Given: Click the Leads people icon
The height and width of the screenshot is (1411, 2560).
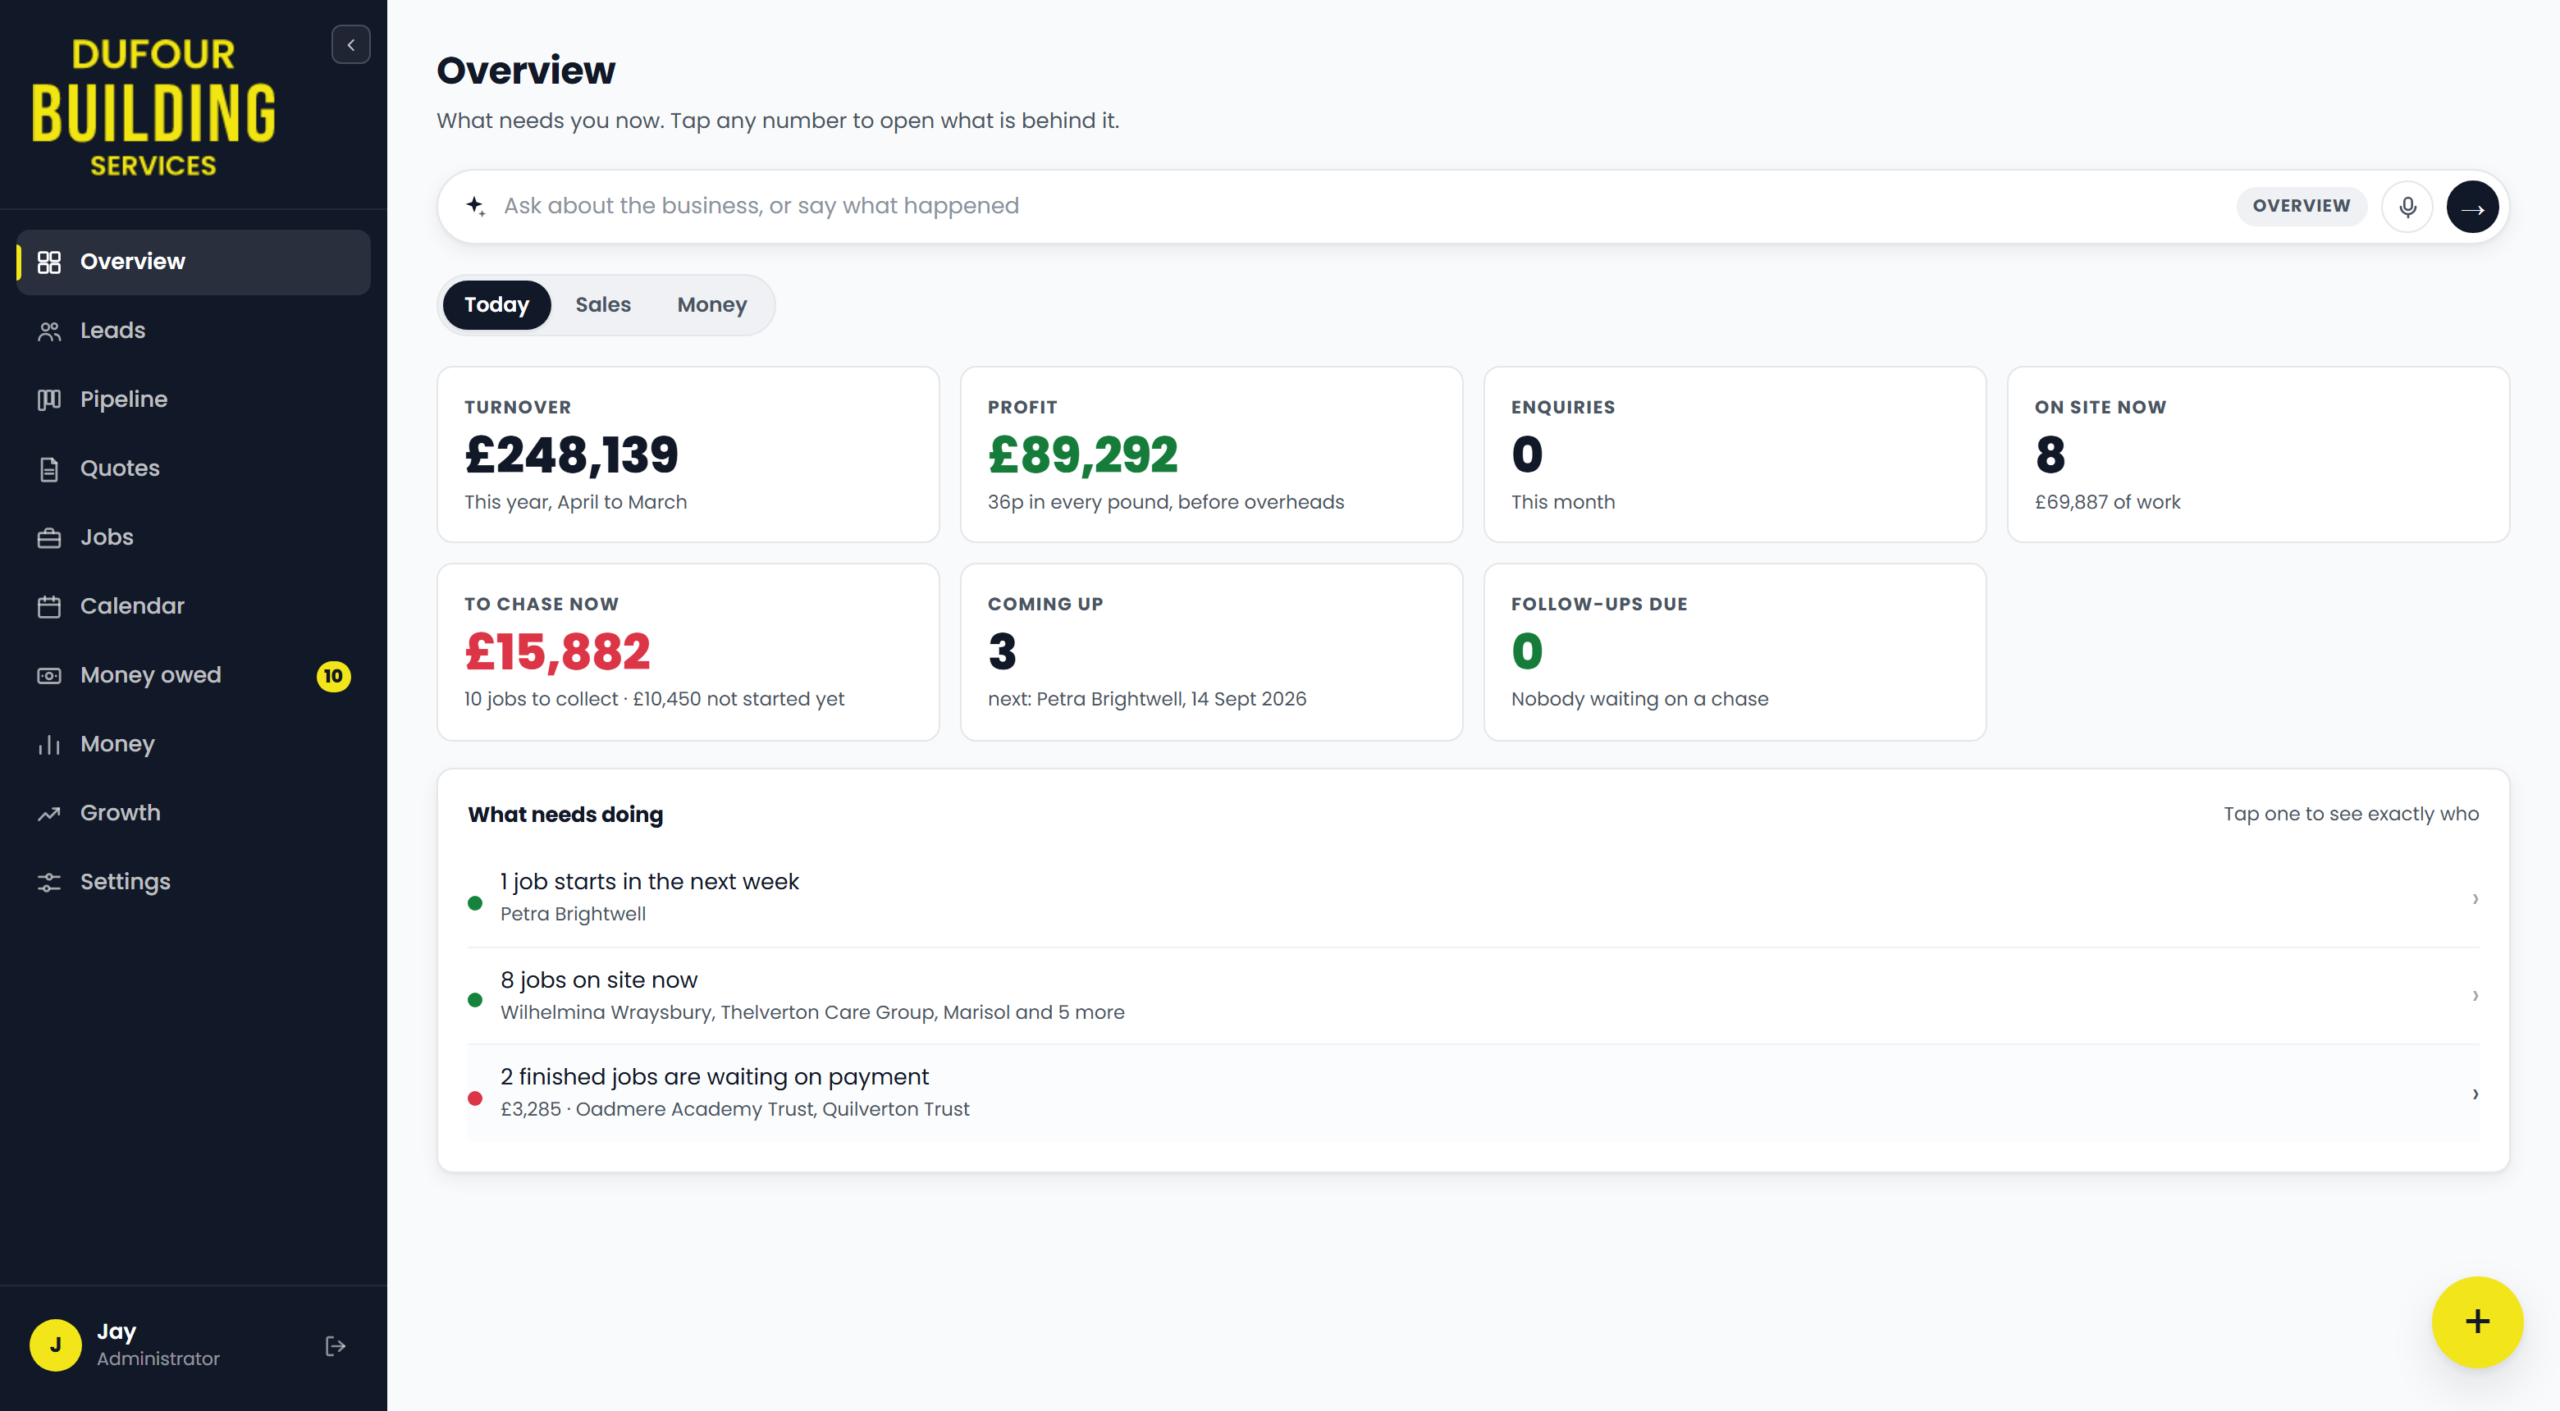Looking at the screenshot, I should (49, 331).
